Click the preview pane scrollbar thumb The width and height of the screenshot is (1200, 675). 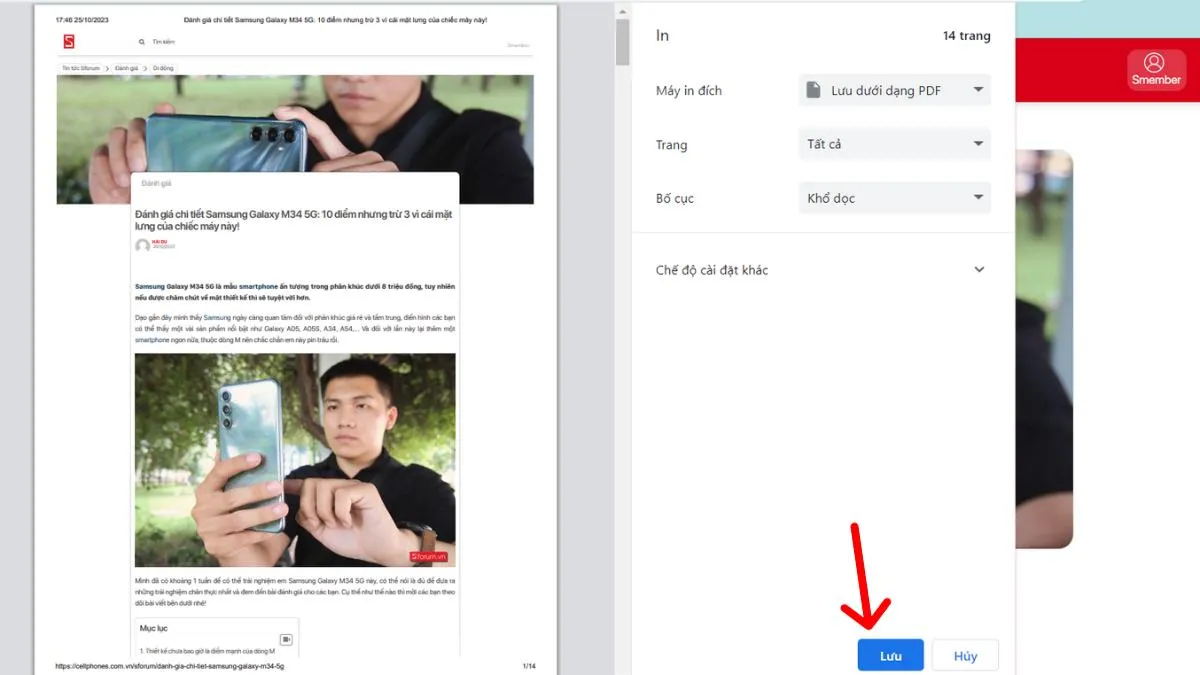622,43
